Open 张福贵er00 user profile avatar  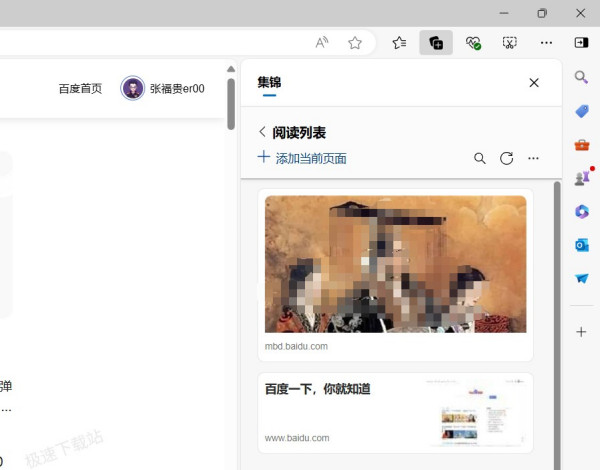(132, 88)
